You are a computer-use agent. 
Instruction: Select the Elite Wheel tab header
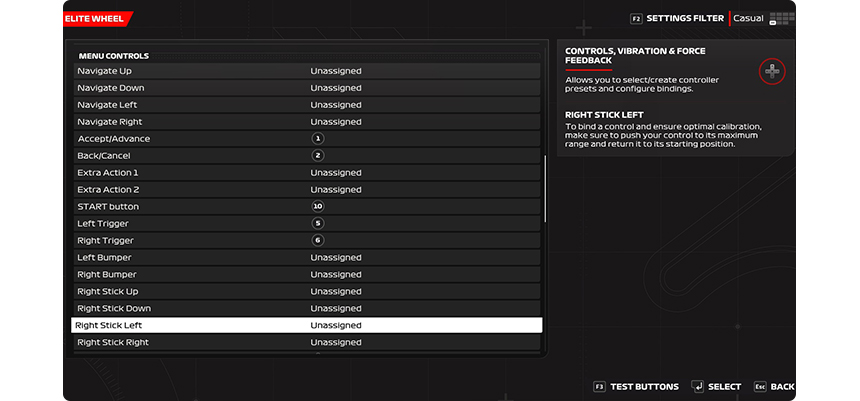pos(96,18)
